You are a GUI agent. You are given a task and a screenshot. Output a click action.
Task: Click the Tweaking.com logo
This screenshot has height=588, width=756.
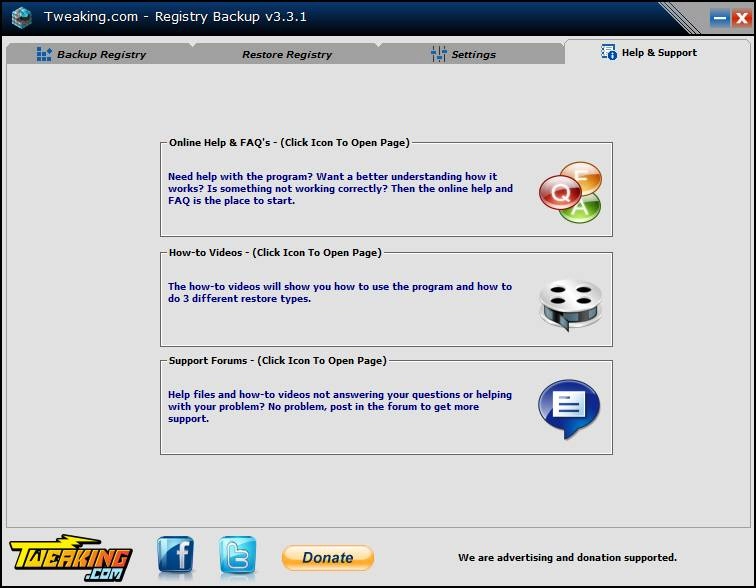tap(70, 558)
